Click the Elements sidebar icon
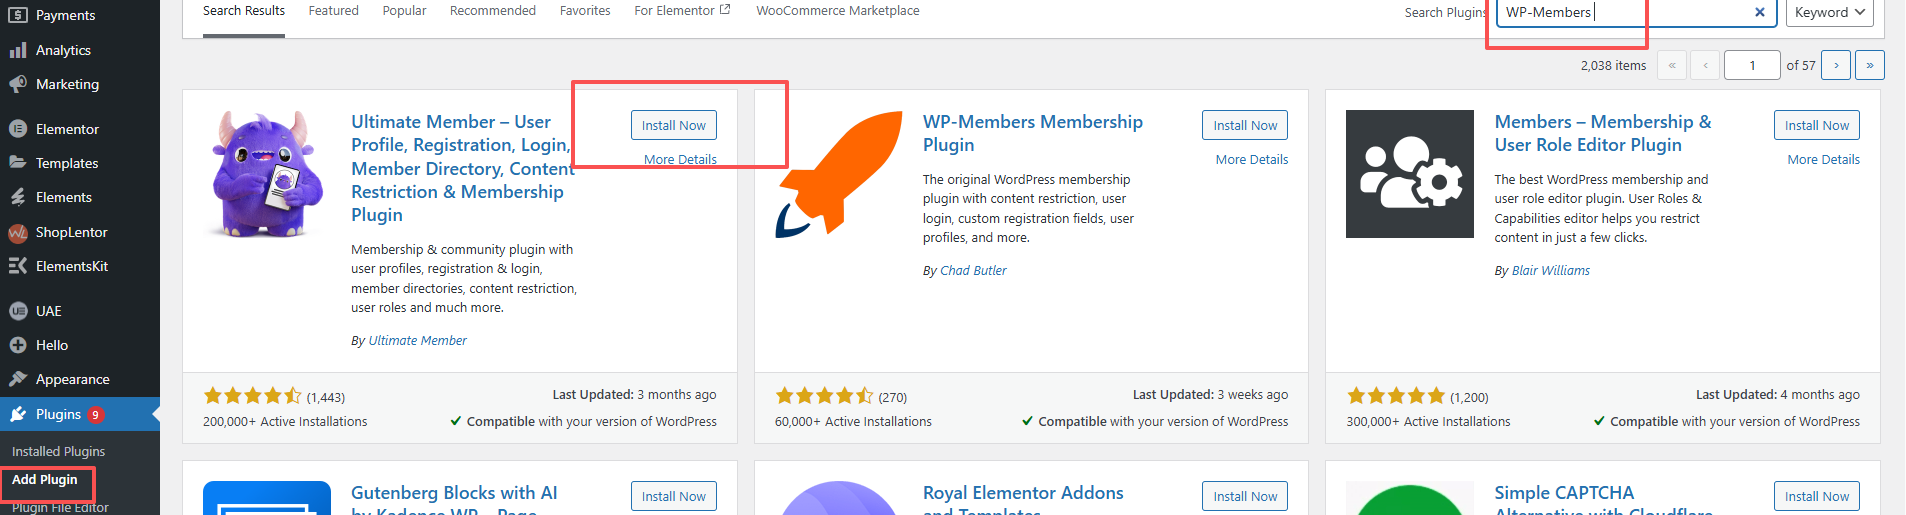This screenshot has height=515, width=1906. click(x=18, y=197)
